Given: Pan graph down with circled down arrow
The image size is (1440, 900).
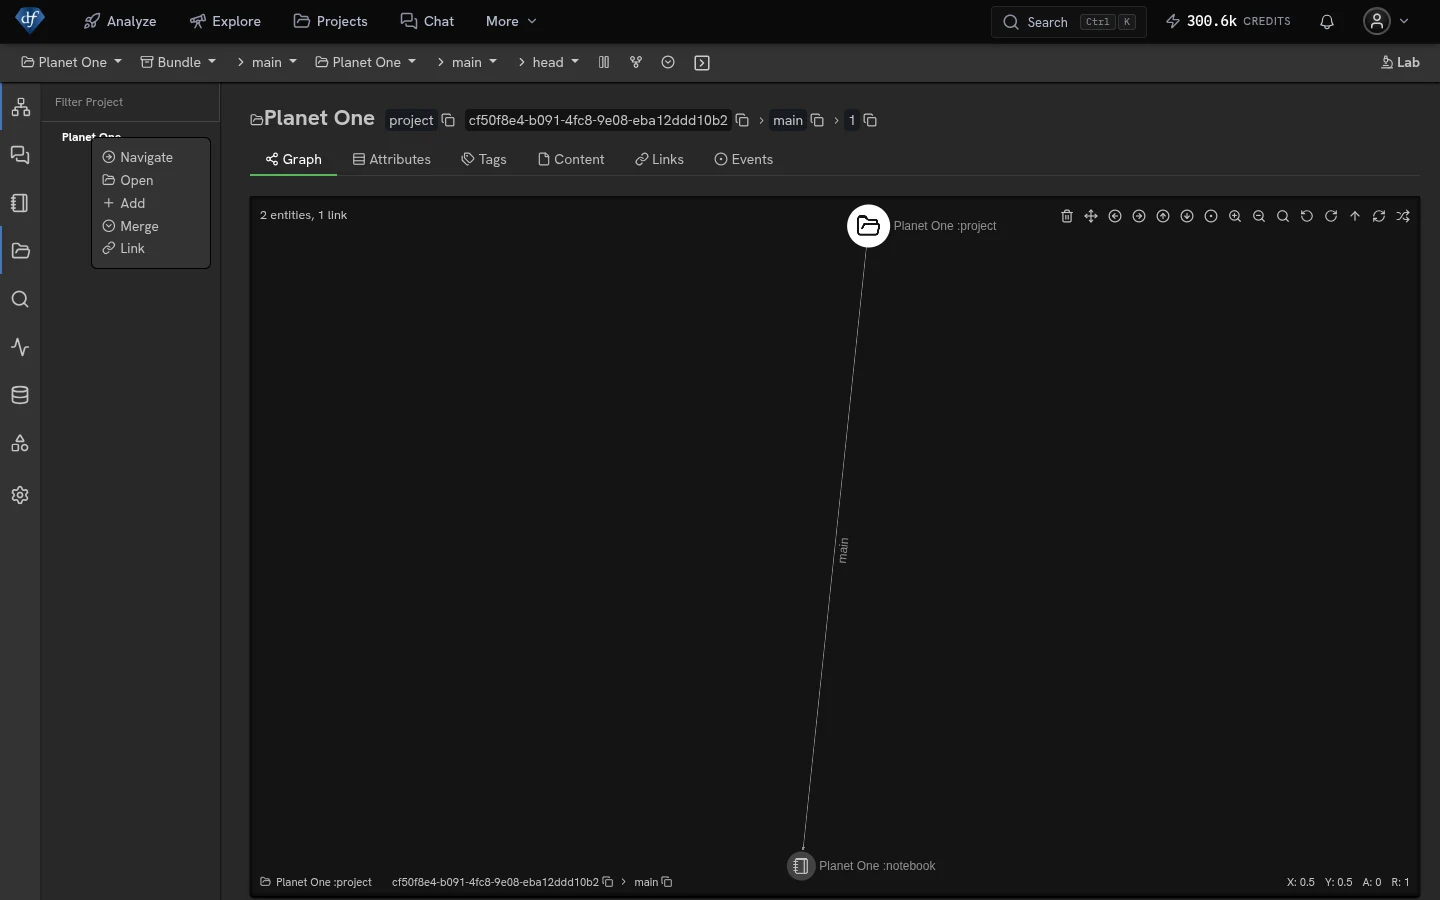Looking at the screenshot, I should point(1187,216).
